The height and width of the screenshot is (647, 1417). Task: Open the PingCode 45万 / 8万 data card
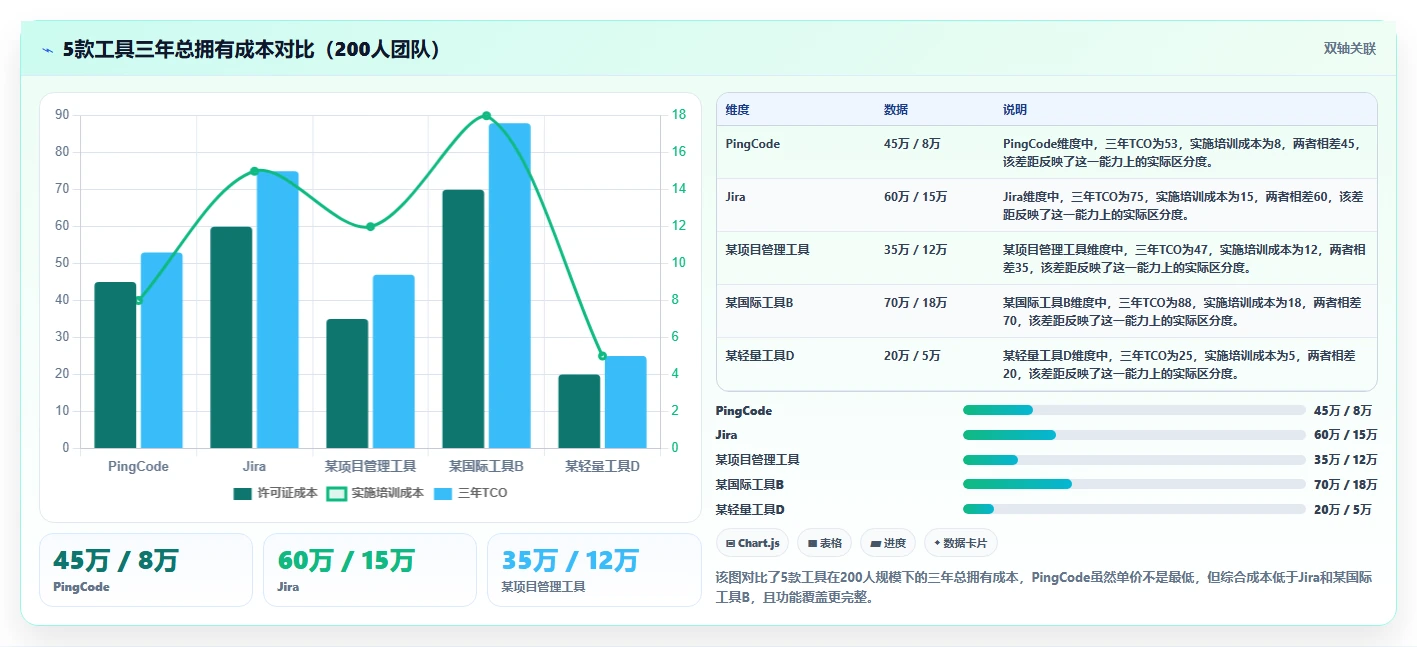[146, 570]
